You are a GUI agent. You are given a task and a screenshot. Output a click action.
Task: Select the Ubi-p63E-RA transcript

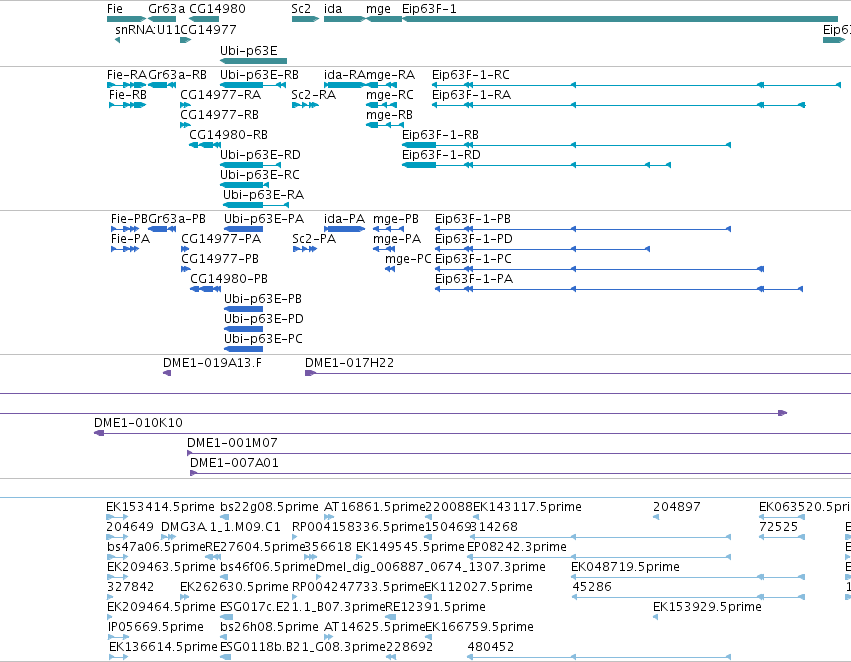point(256,205)
